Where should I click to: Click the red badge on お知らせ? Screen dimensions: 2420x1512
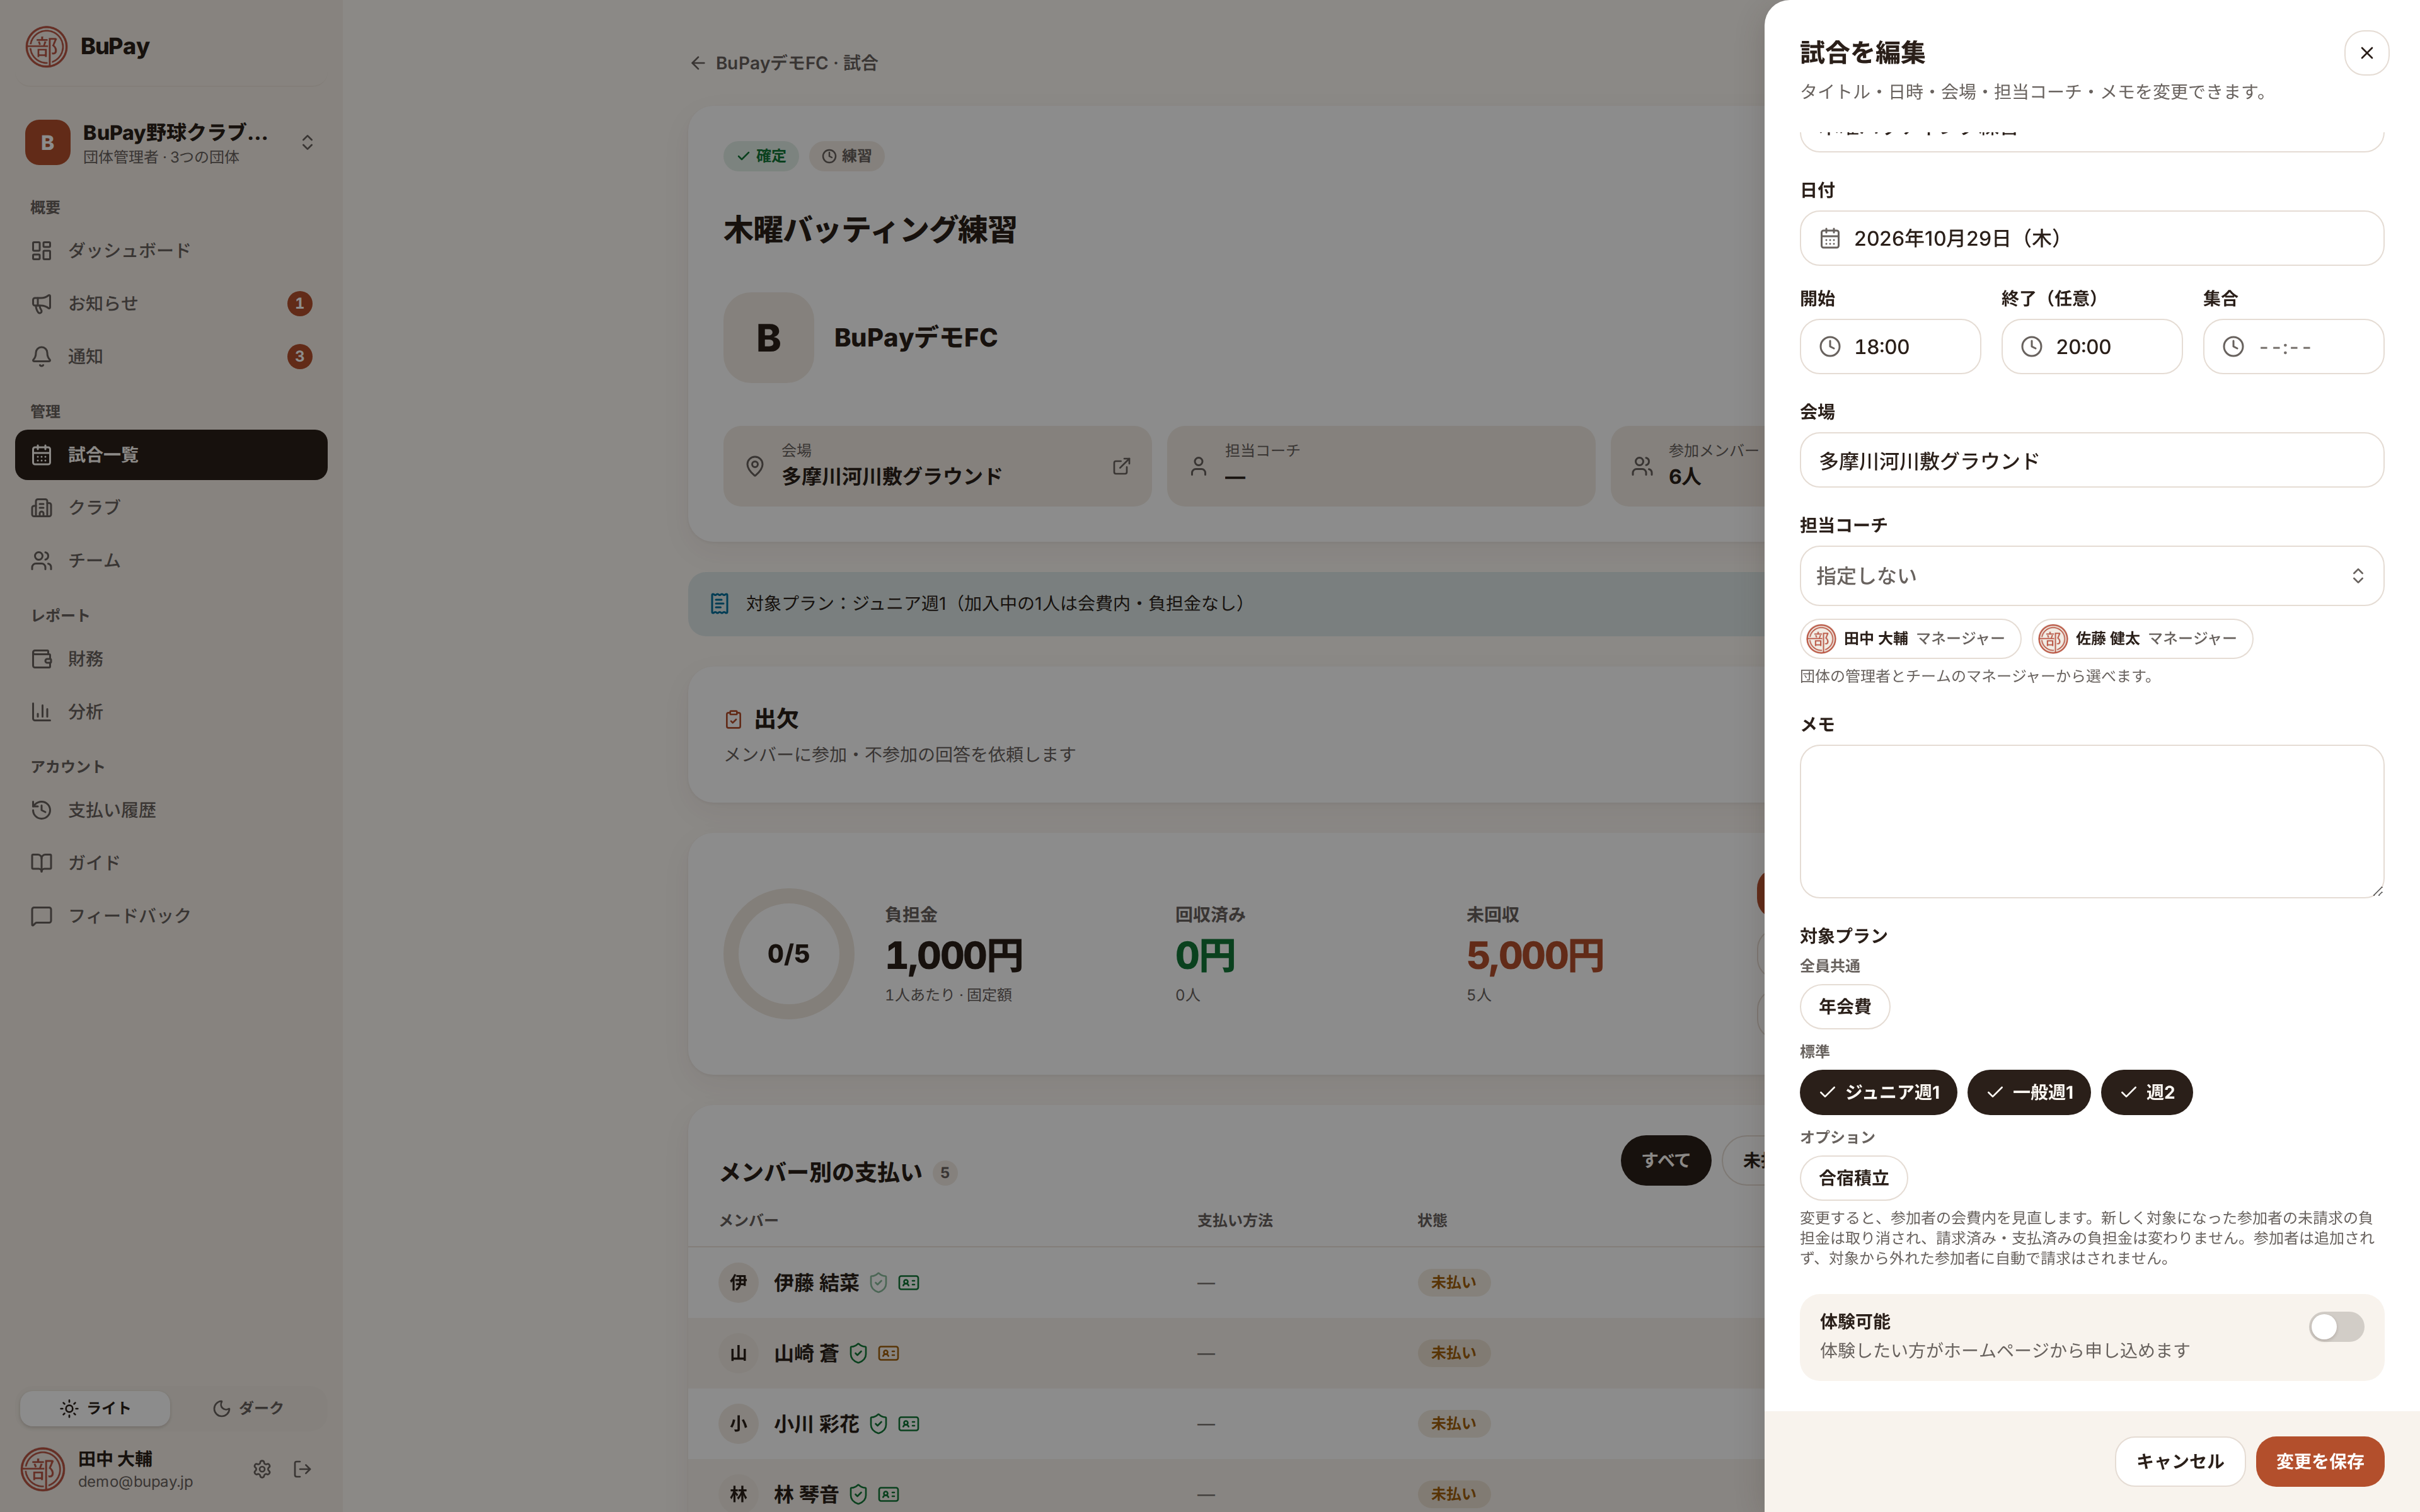click(299, 303)
